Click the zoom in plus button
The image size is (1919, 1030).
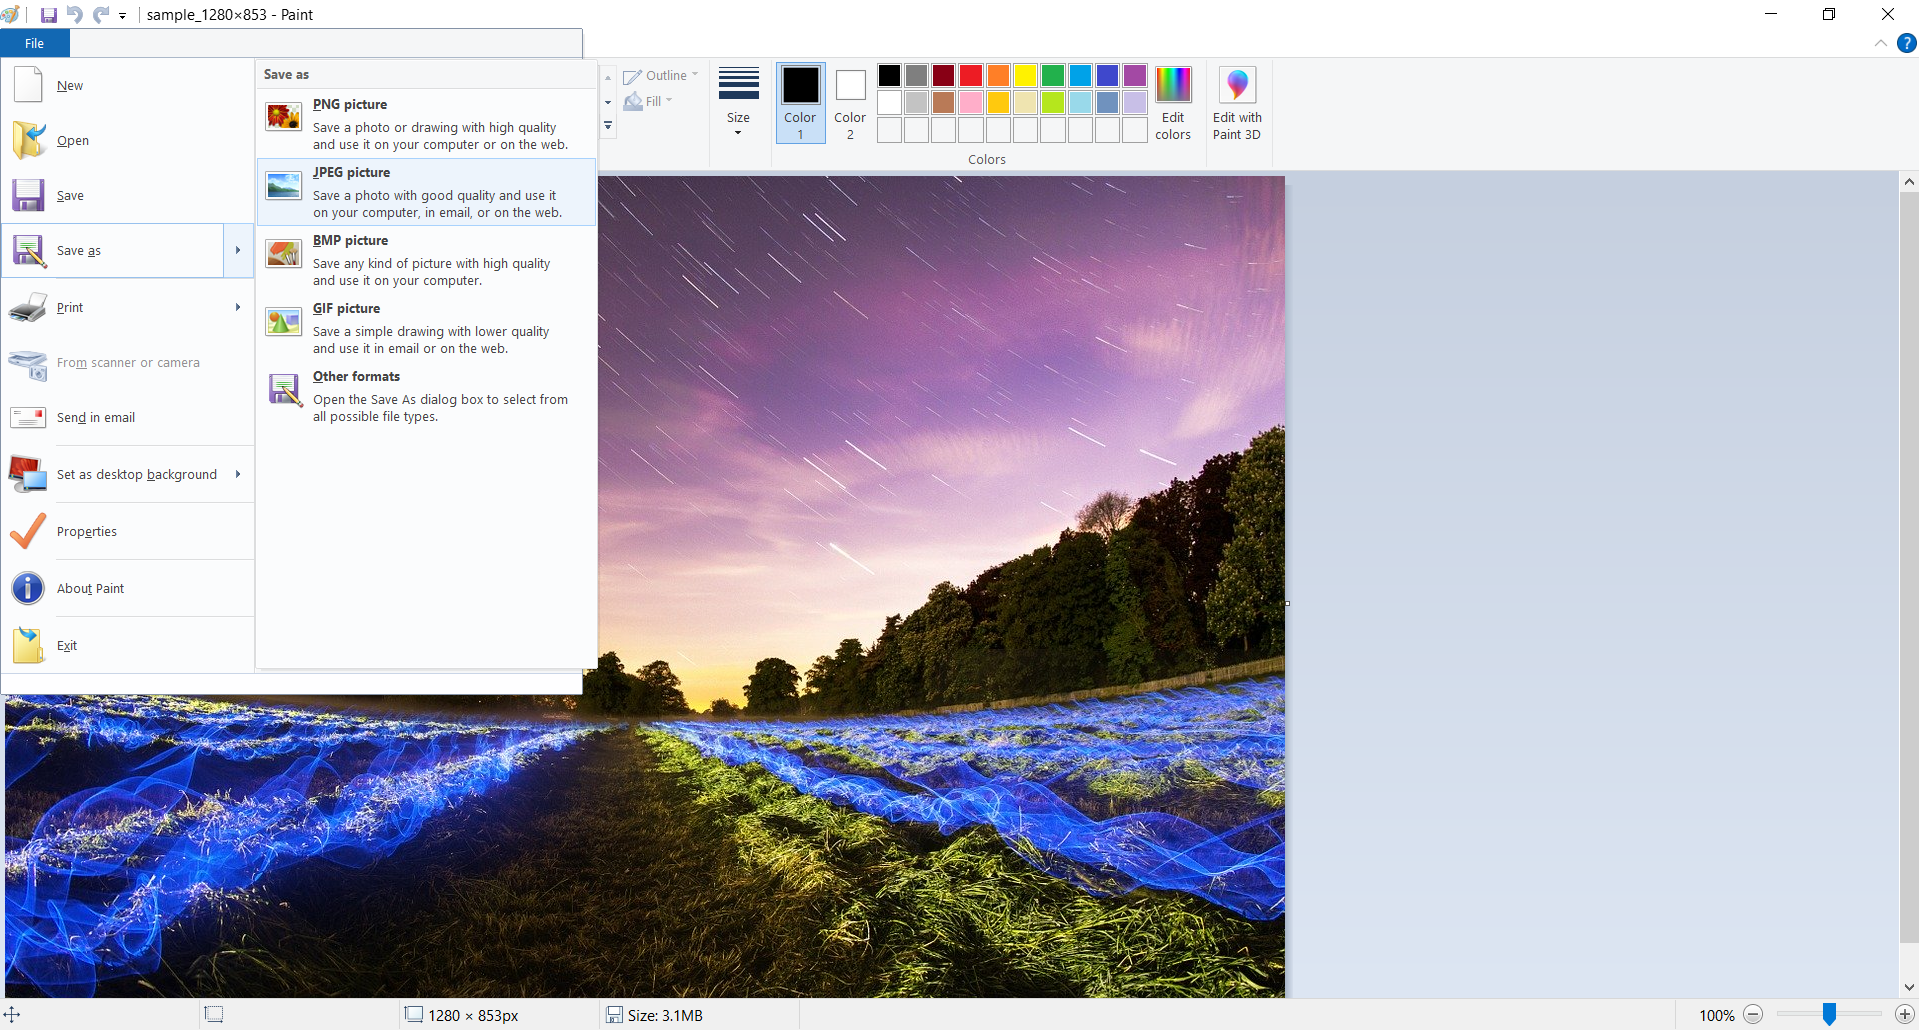[x=1904, y=1015]
